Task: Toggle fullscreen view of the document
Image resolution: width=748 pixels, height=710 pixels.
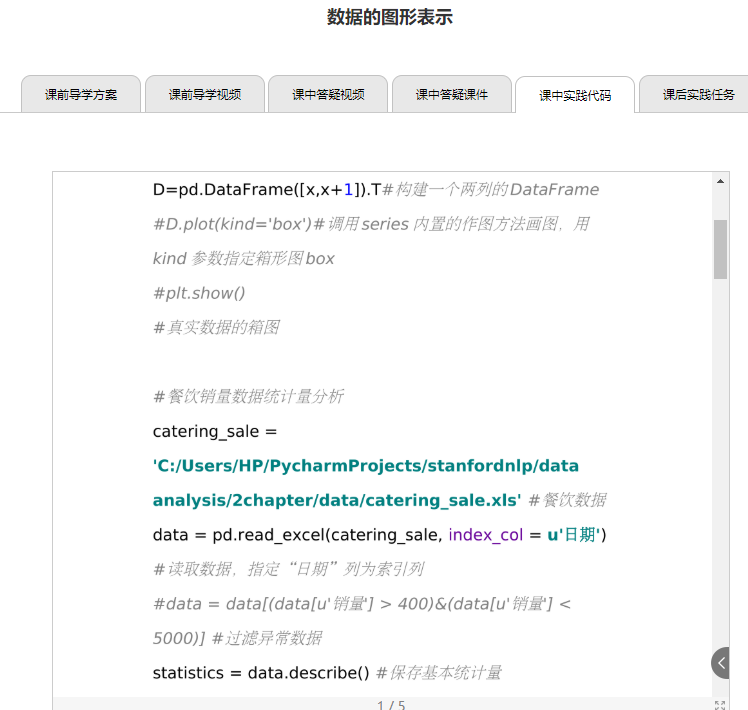Action: coord(720,705)
